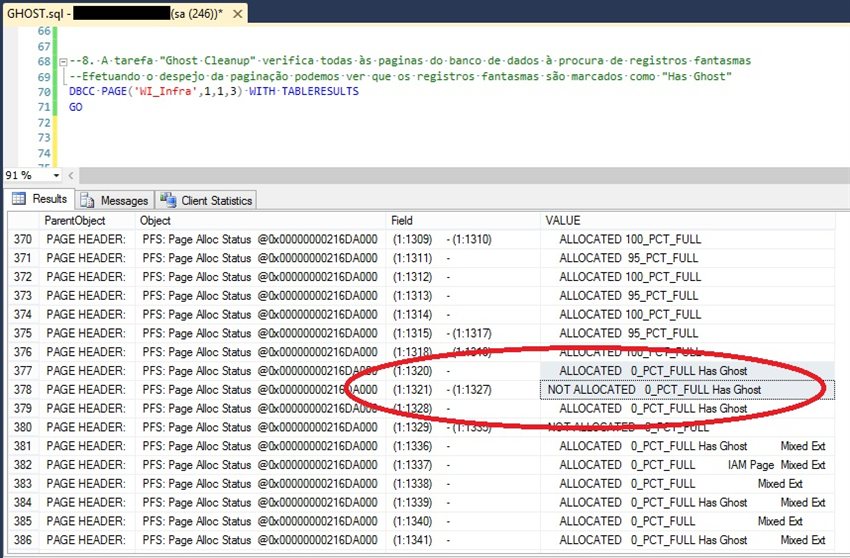Select the GHOST.sql document tab
850x558 pixels.
pyautogui.click(x=125, y=14)
